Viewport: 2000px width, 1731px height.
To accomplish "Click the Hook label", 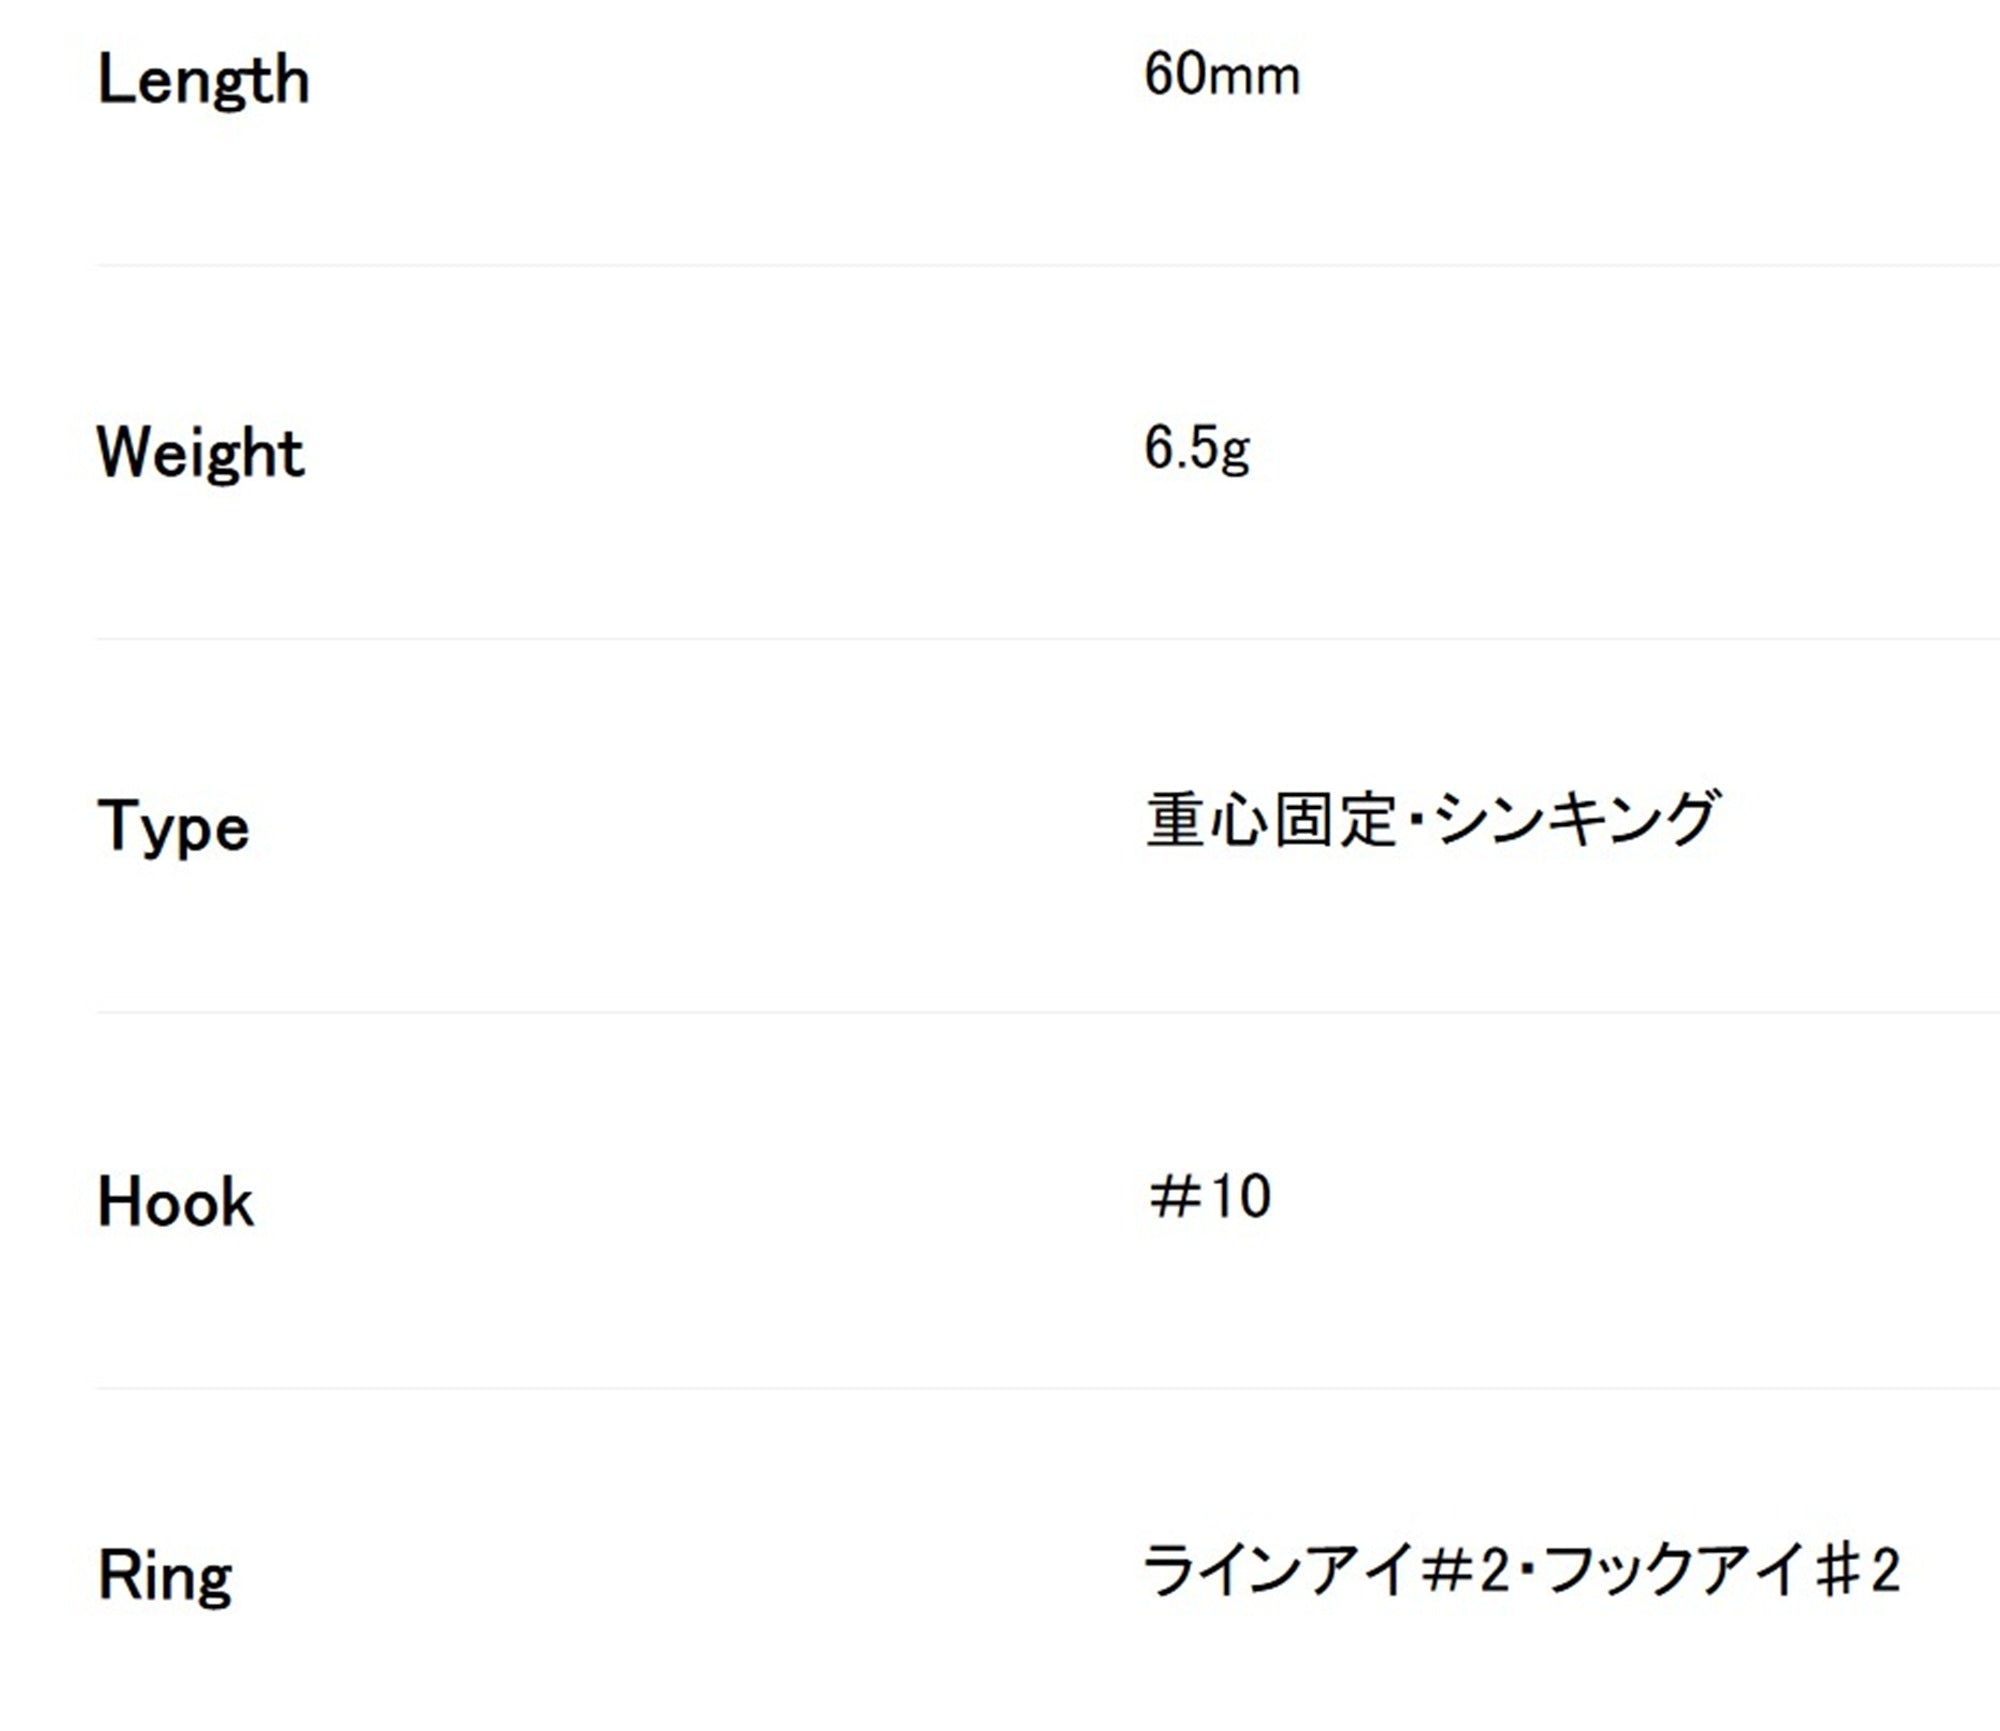I will [175, 1202].
